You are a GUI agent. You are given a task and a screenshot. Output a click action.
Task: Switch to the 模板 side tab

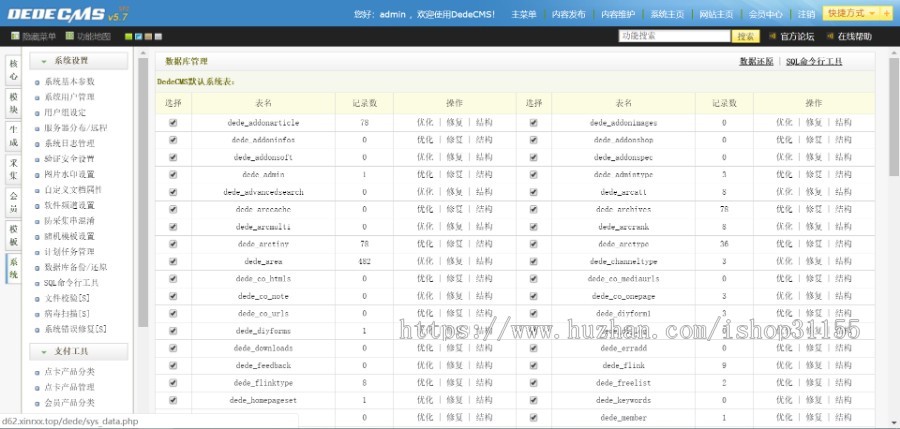pyautogui.click(x=13, y=236)
